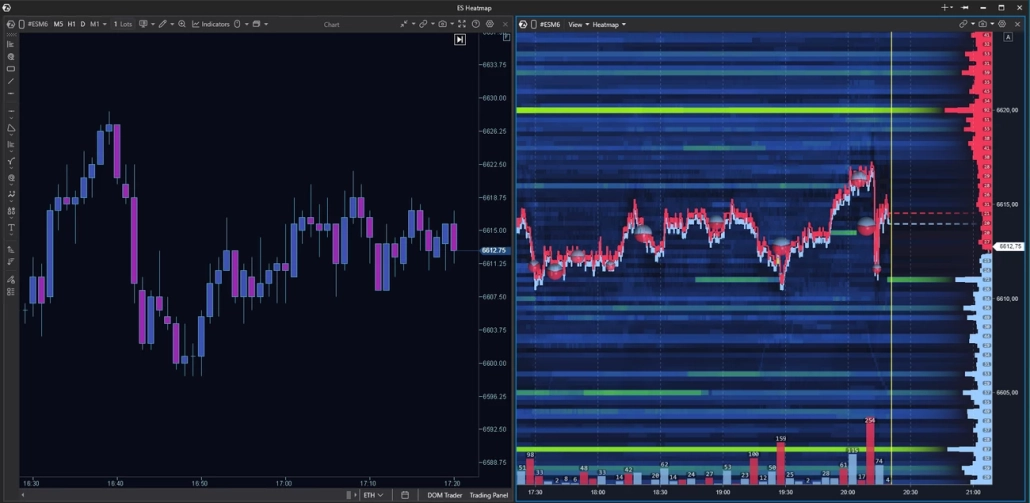Open the Indicators menu
Screen dimensions: 1030x503
coord(211,24)
